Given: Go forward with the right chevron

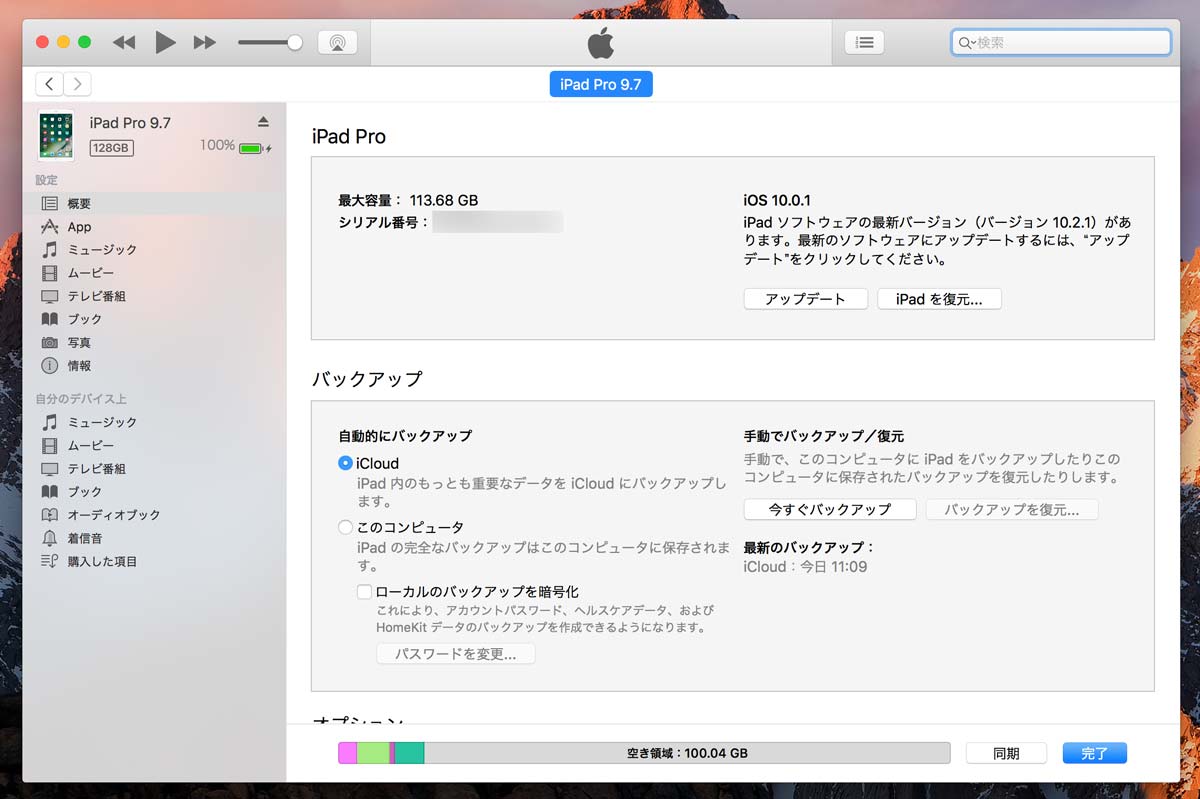Looking at the screenshot, I should [77, 84].
